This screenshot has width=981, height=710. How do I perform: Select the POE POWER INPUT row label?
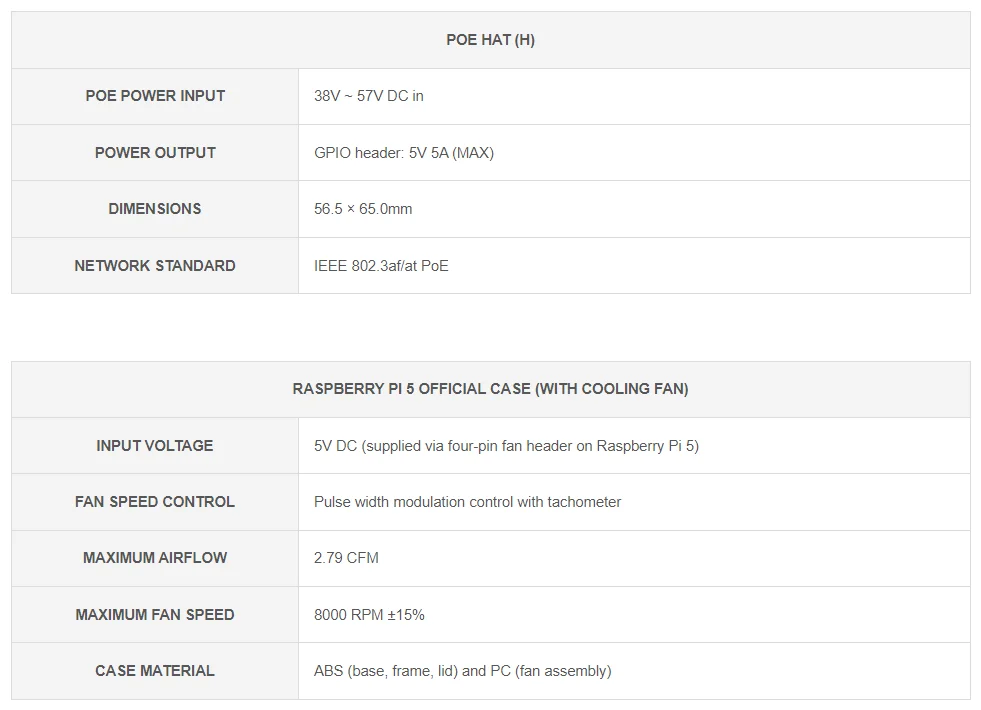(155, 96)
